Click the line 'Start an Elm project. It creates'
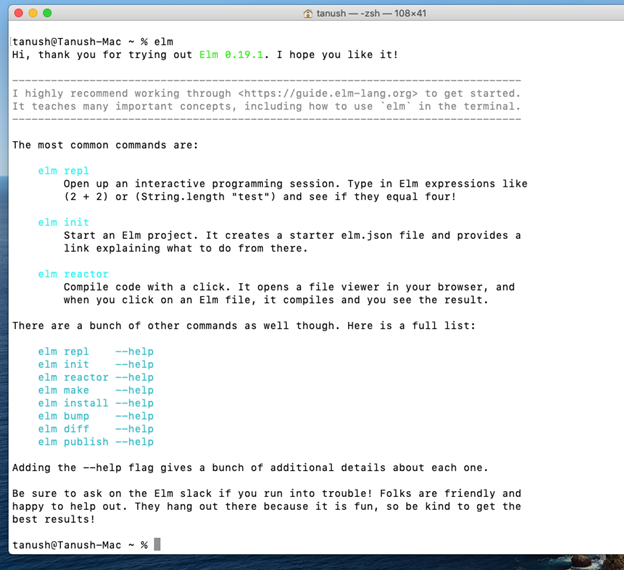 pos(292,235)
